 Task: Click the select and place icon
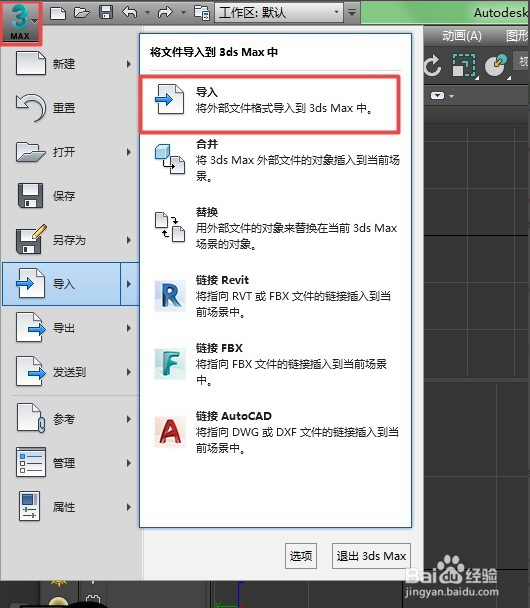click(x=496, y=65)
